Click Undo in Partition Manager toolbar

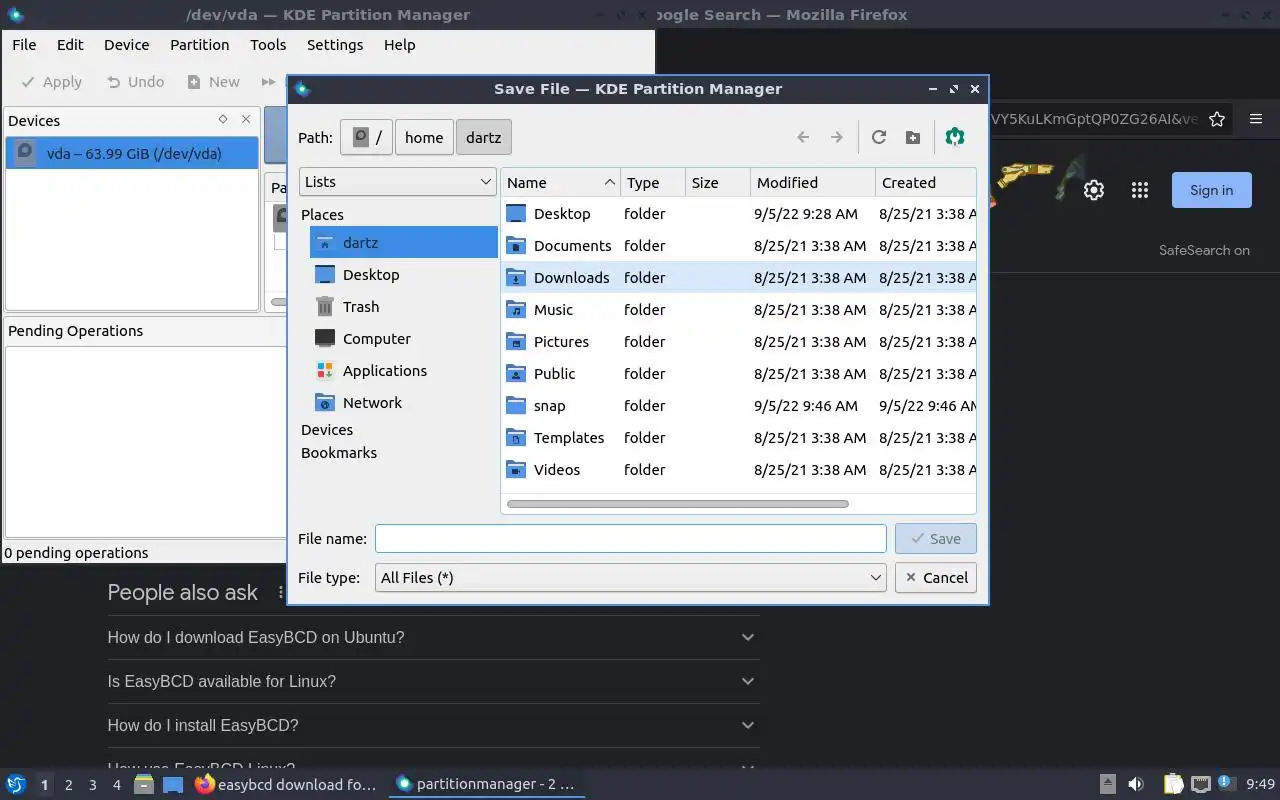135,82
